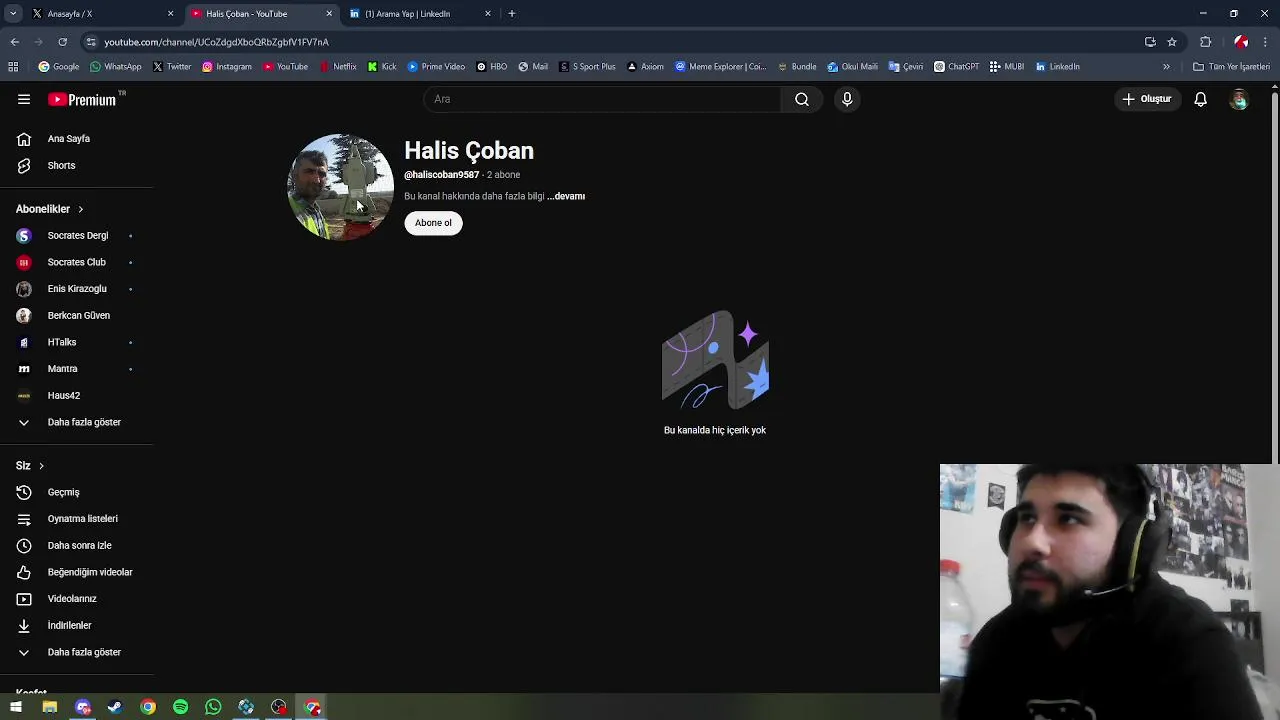Image resolution: width=1280 pixels, height=720 pixels.
Task: Click the @haliscoban9587 channel handle
Action: [x=441, y=175]
